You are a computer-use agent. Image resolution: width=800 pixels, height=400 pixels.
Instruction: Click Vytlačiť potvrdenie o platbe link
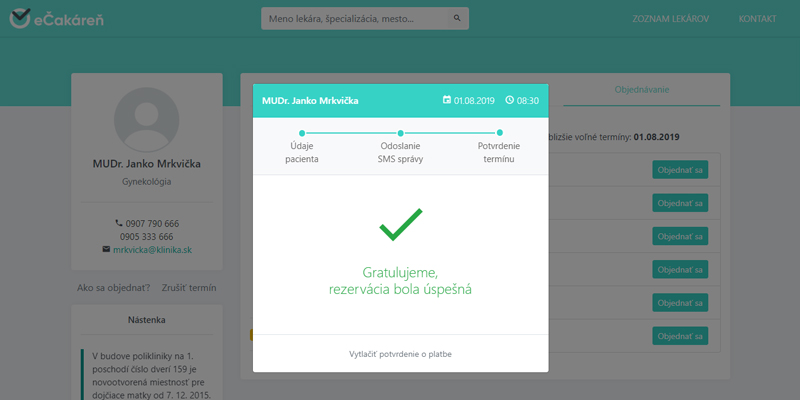tap(400, 354)
